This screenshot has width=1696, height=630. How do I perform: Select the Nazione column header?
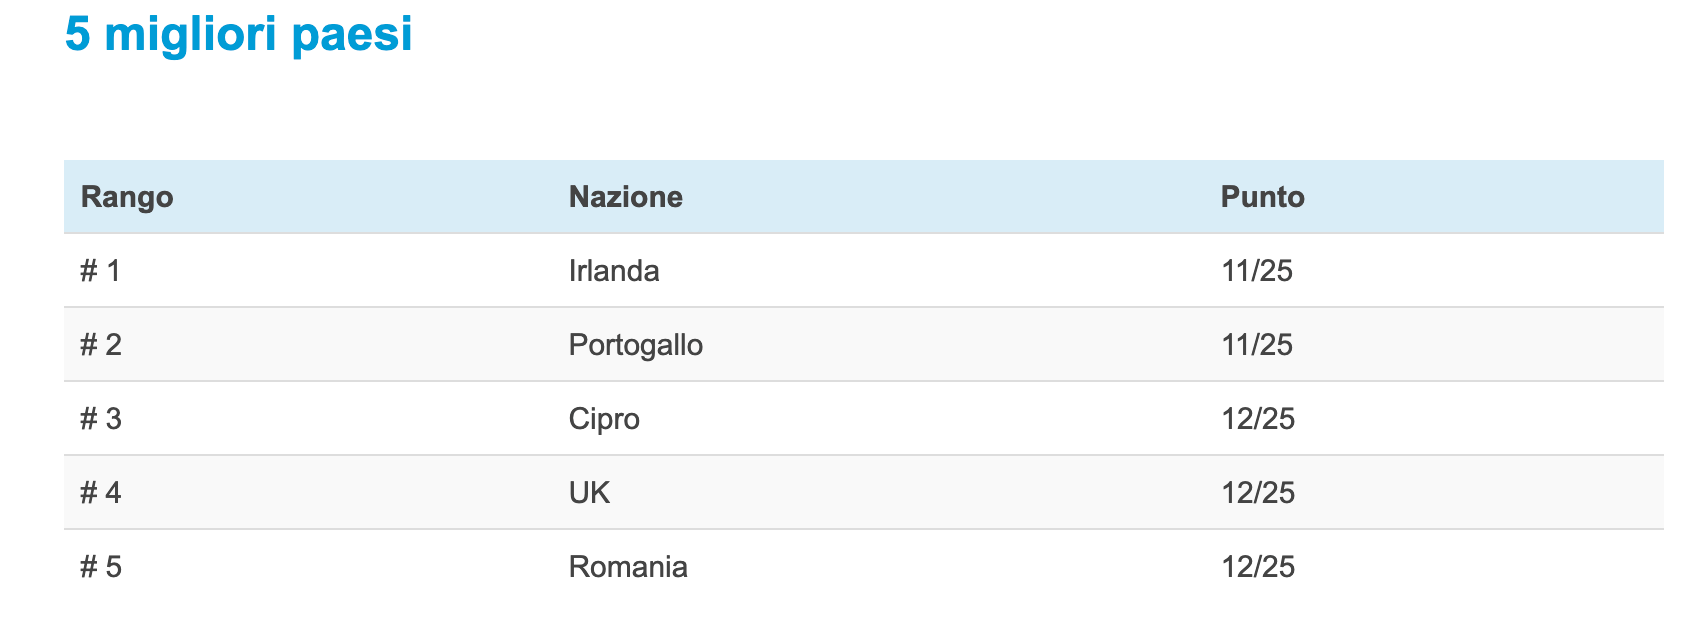pos(626,197)
